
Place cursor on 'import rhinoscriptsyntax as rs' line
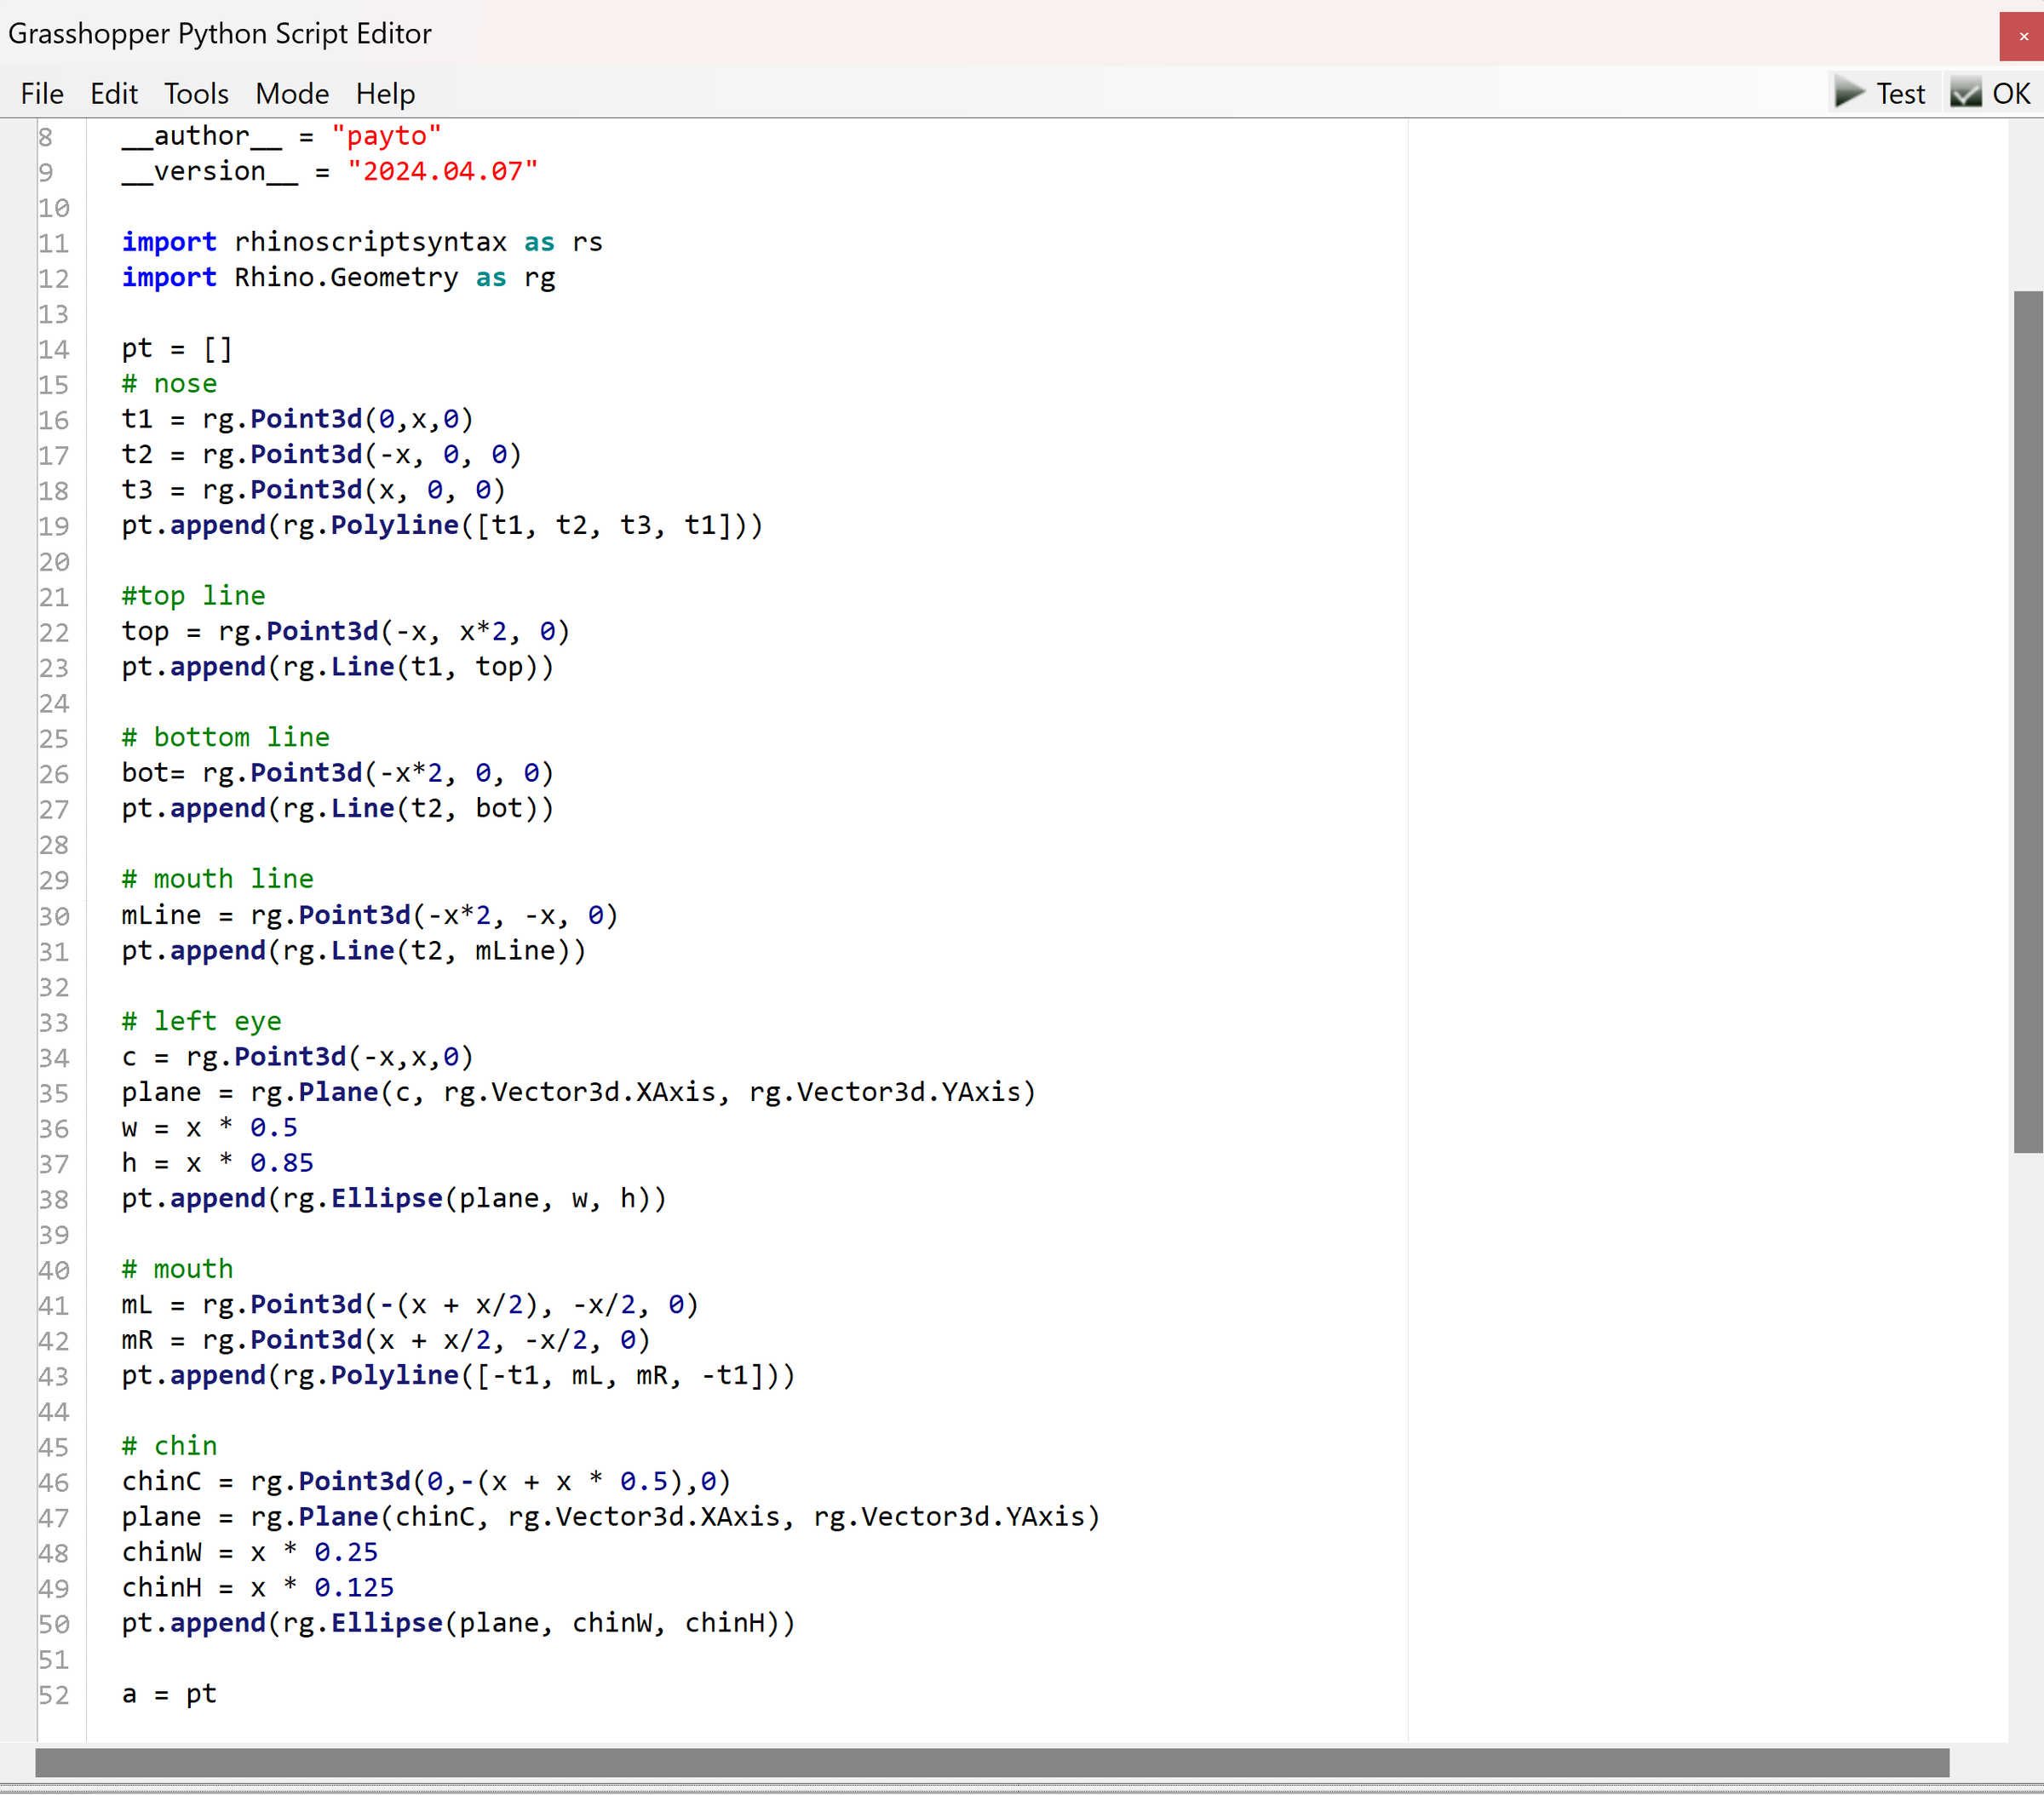362,242
